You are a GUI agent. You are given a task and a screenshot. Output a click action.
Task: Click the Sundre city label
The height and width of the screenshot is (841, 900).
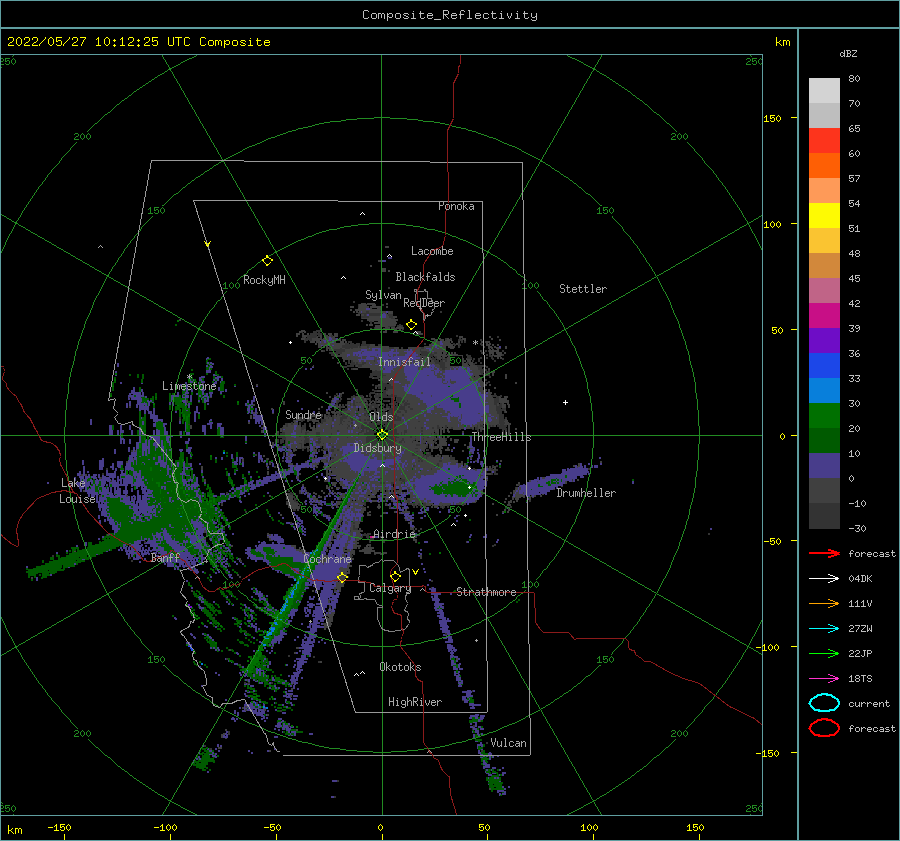point(303,414)
